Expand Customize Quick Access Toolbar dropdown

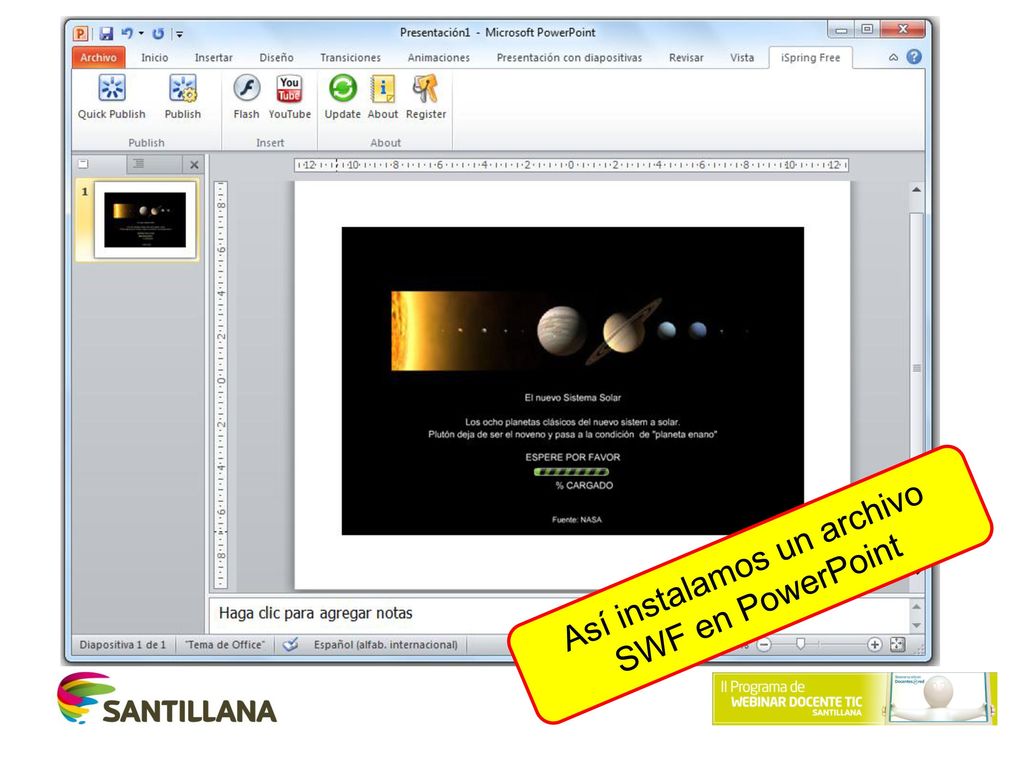tap(179, 33)
